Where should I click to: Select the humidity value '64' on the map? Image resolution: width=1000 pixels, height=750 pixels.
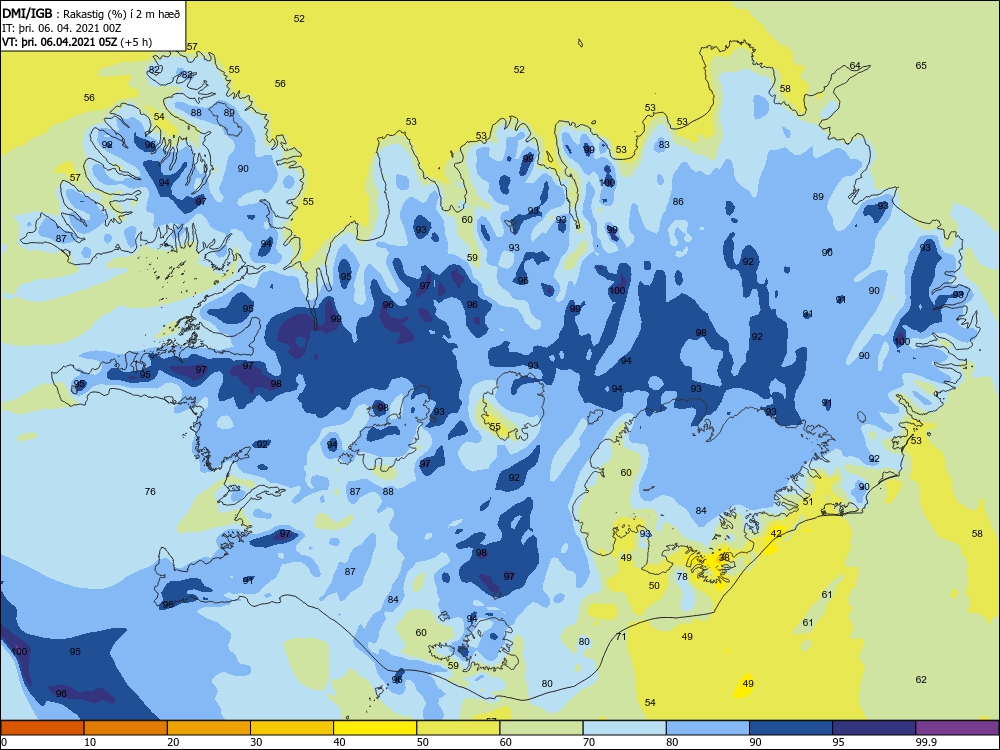pyautogui.click(x=855, y=66)
